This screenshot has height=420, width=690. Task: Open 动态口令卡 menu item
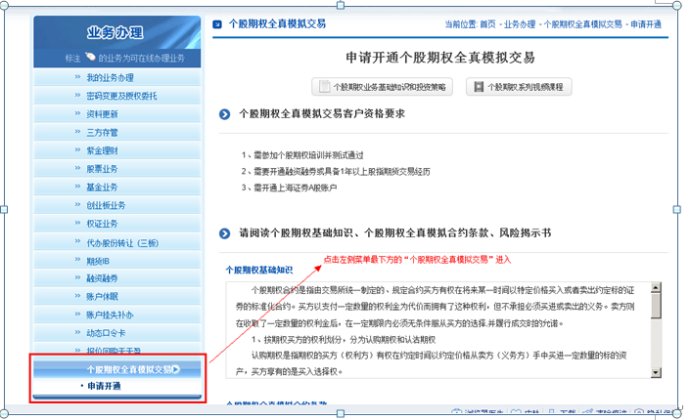click(x=117, y=333)
